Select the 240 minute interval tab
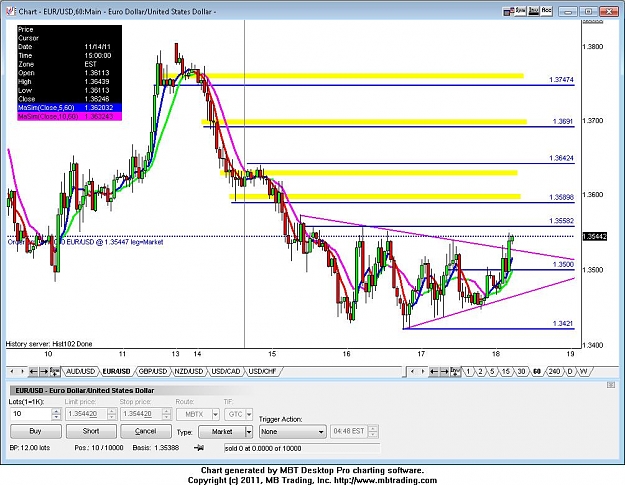 554,371
